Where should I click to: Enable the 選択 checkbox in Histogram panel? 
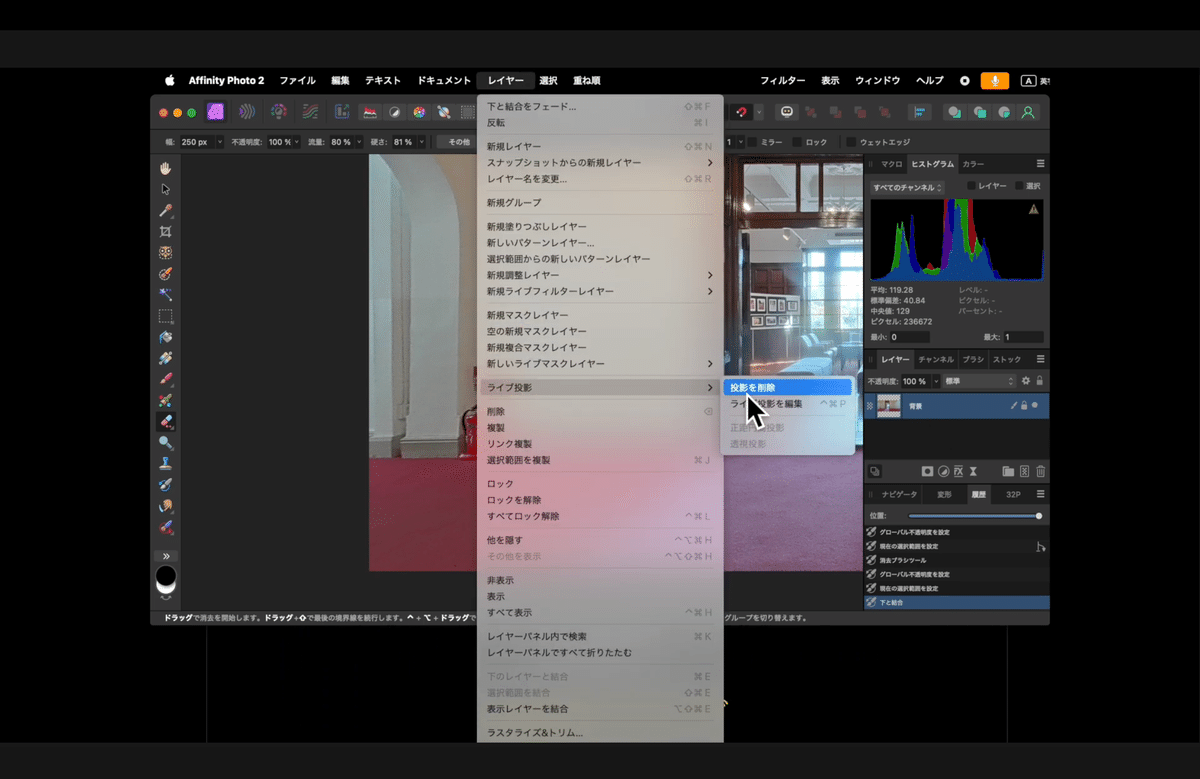click(x=1018, y=186)
